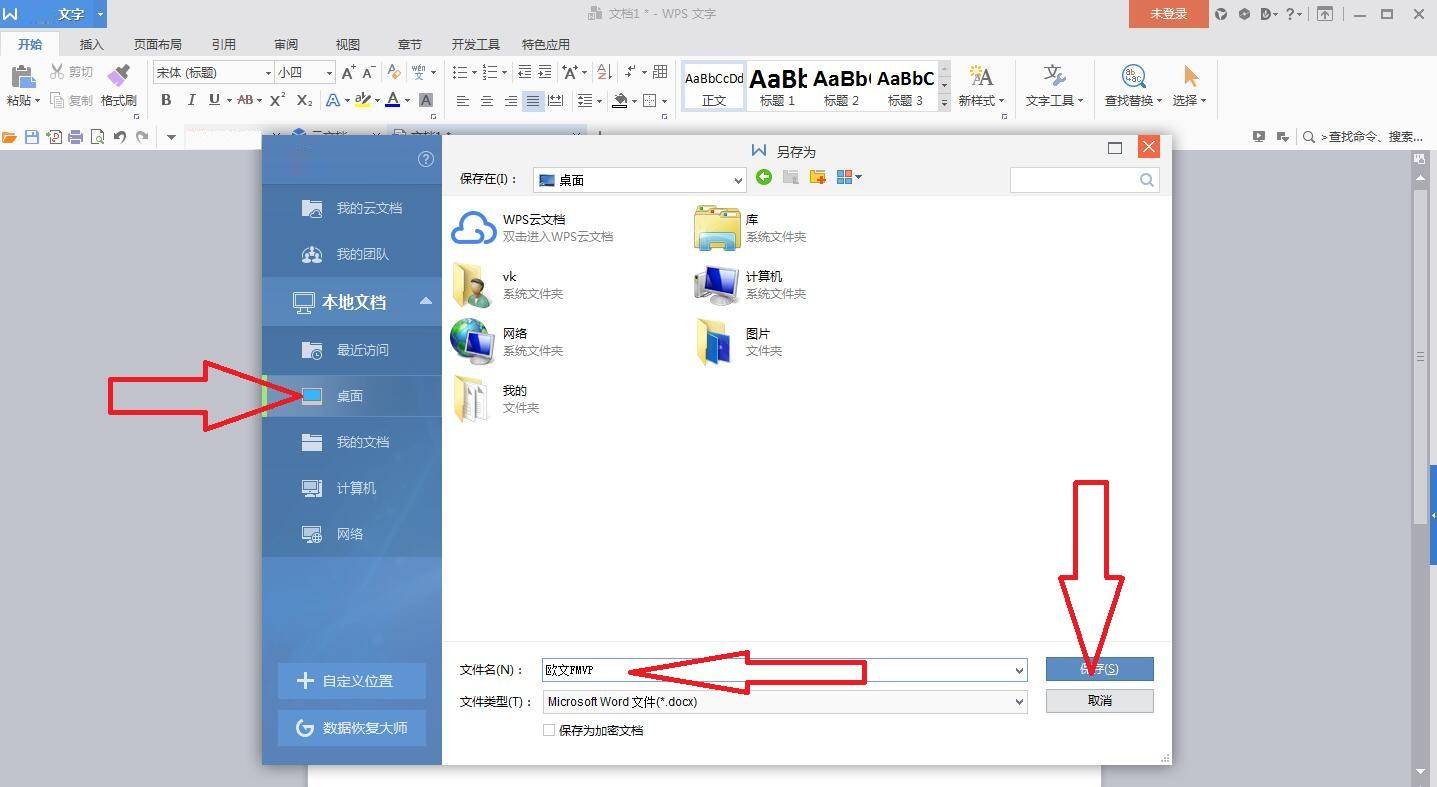Select the 标题 1 heading style thumbnail

778,86
